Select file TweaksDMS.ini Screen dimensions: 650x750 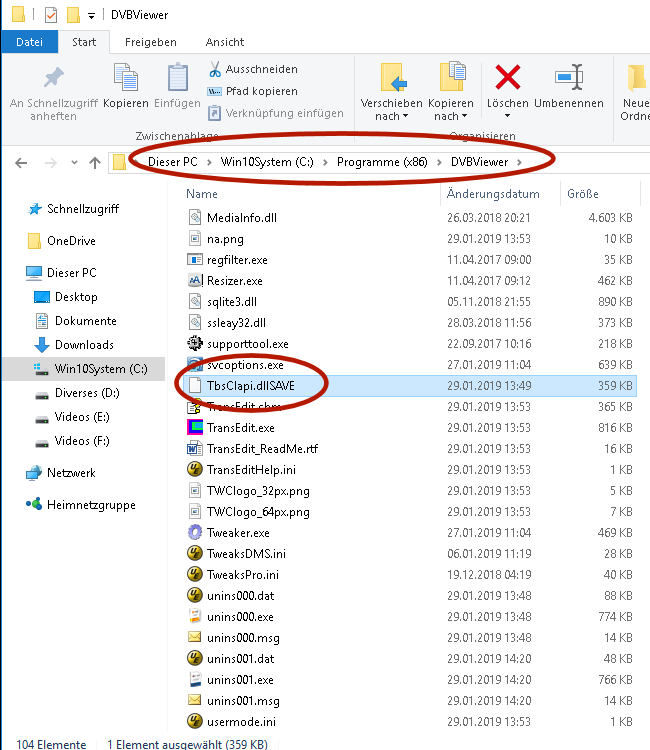click(410, 554)
